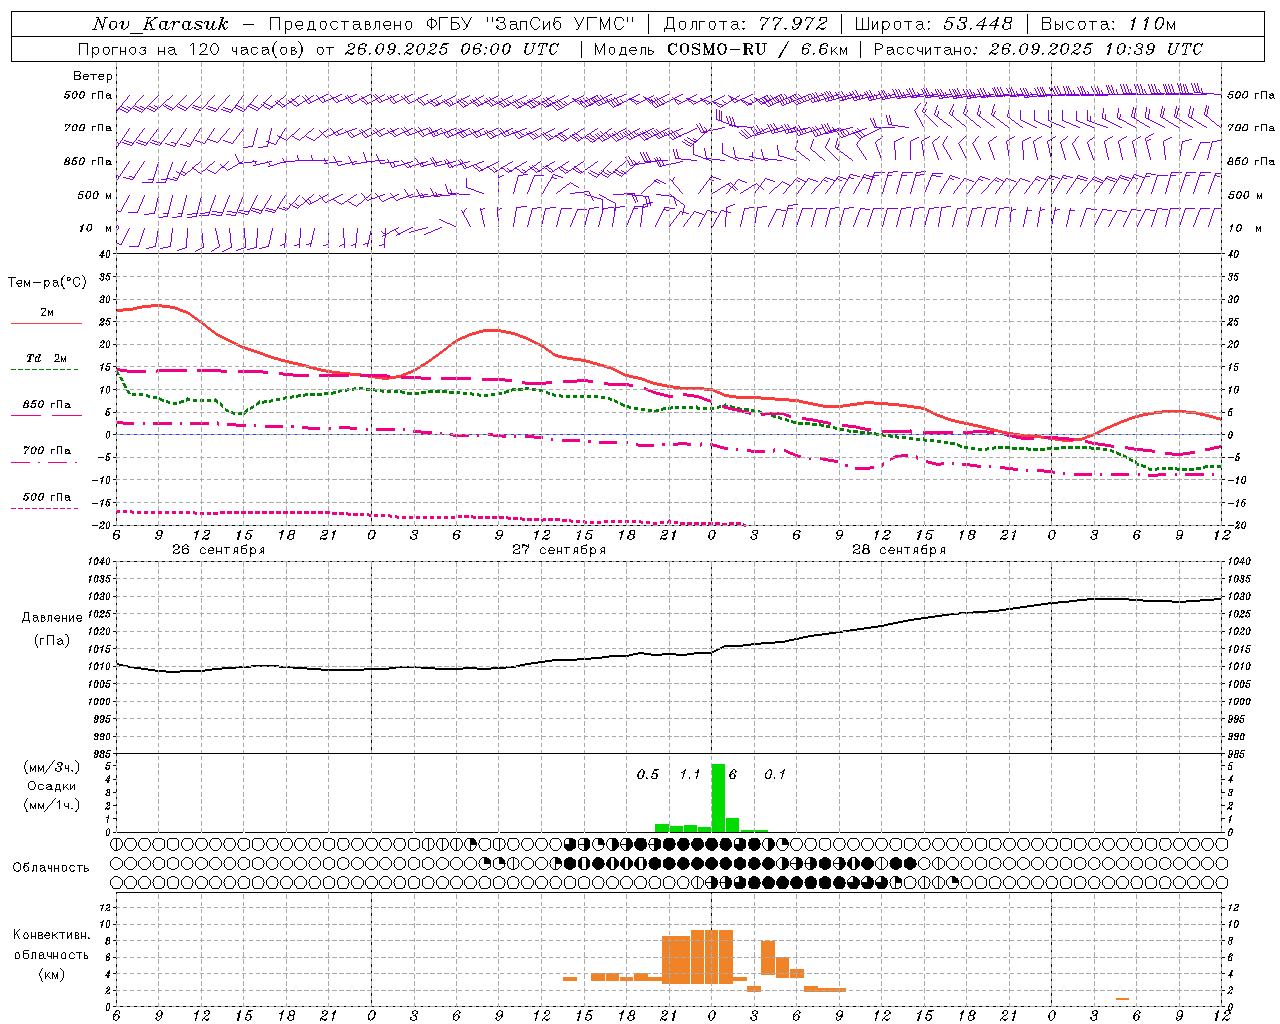Click 'Рассчитано: 26.09.2025 10:39 UTC' timestamp
Image resolution: width=1280 pixels, height=1024 pixels.
1038,49
